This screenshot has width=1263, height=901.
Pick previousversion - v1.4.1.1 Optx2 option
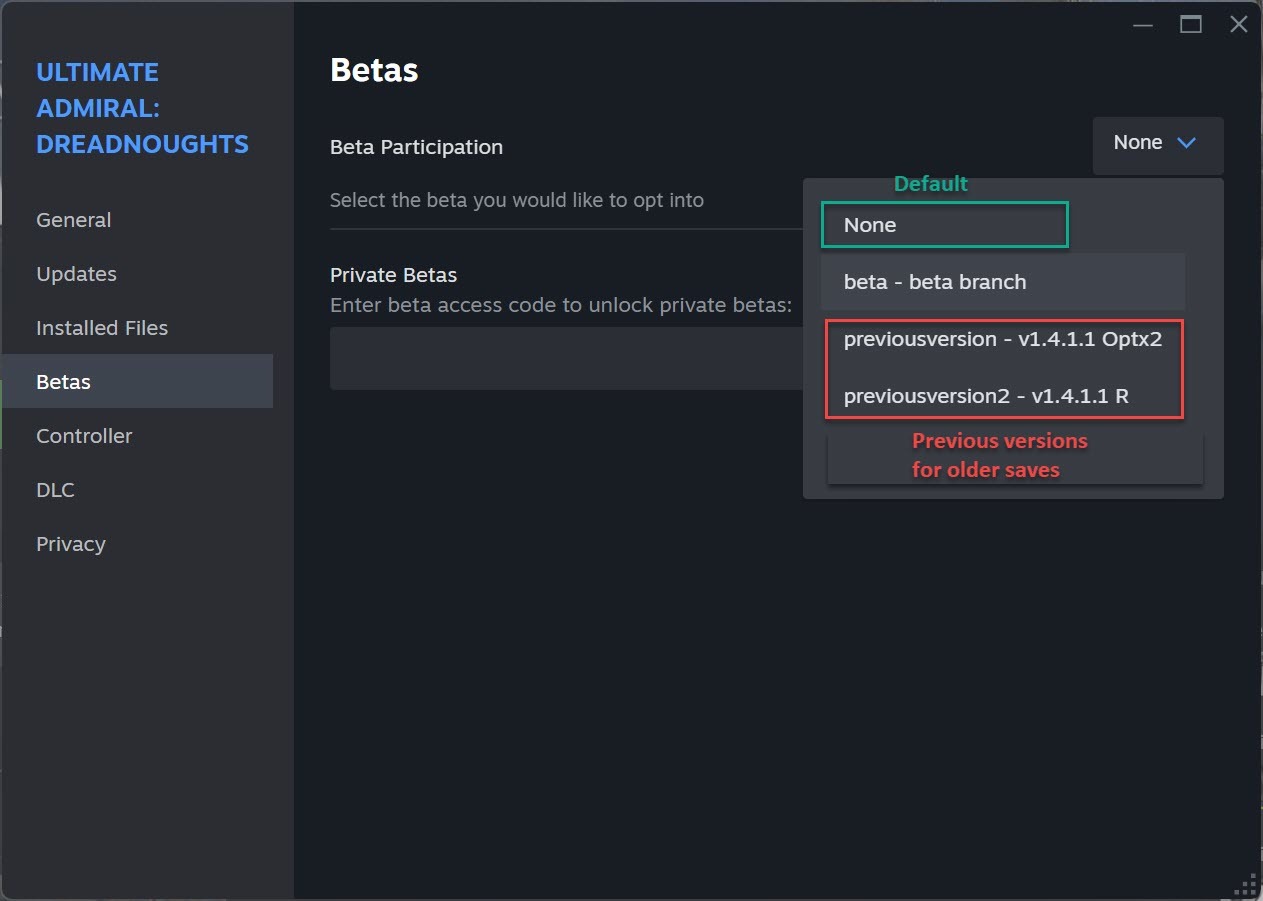[1003, 339]
